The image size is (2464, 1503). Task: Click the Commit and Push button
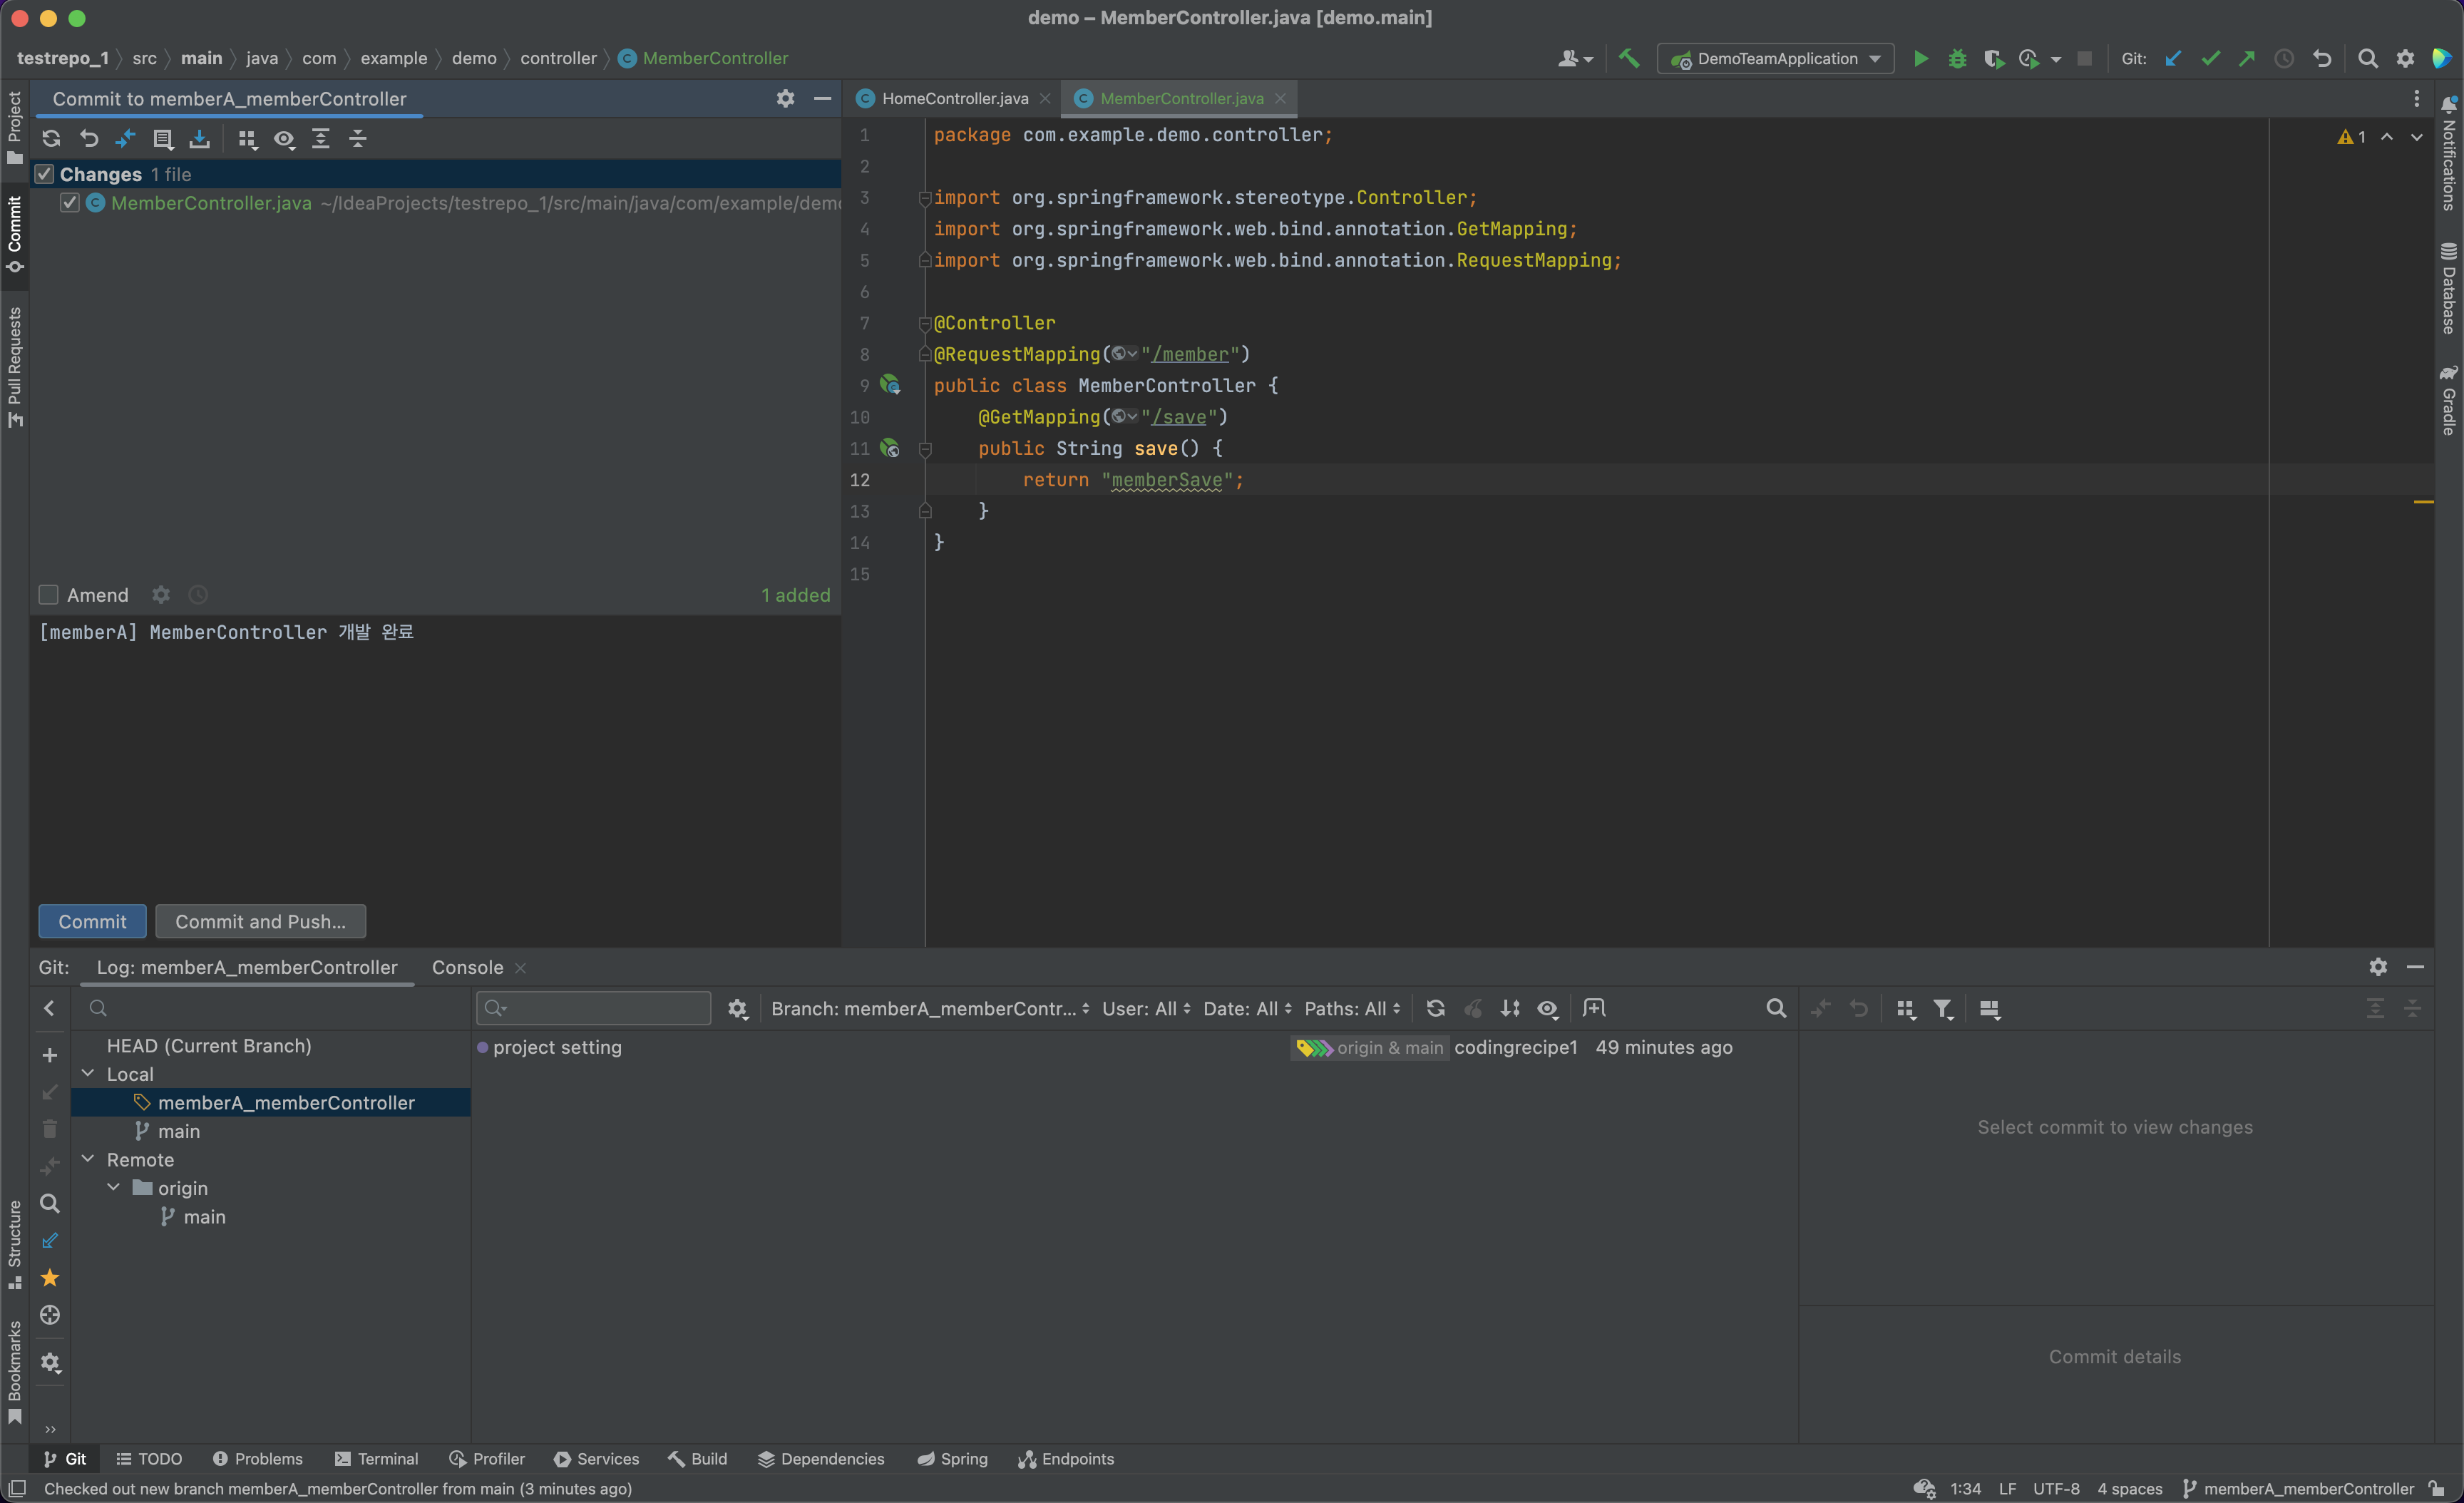coord(260,921)
